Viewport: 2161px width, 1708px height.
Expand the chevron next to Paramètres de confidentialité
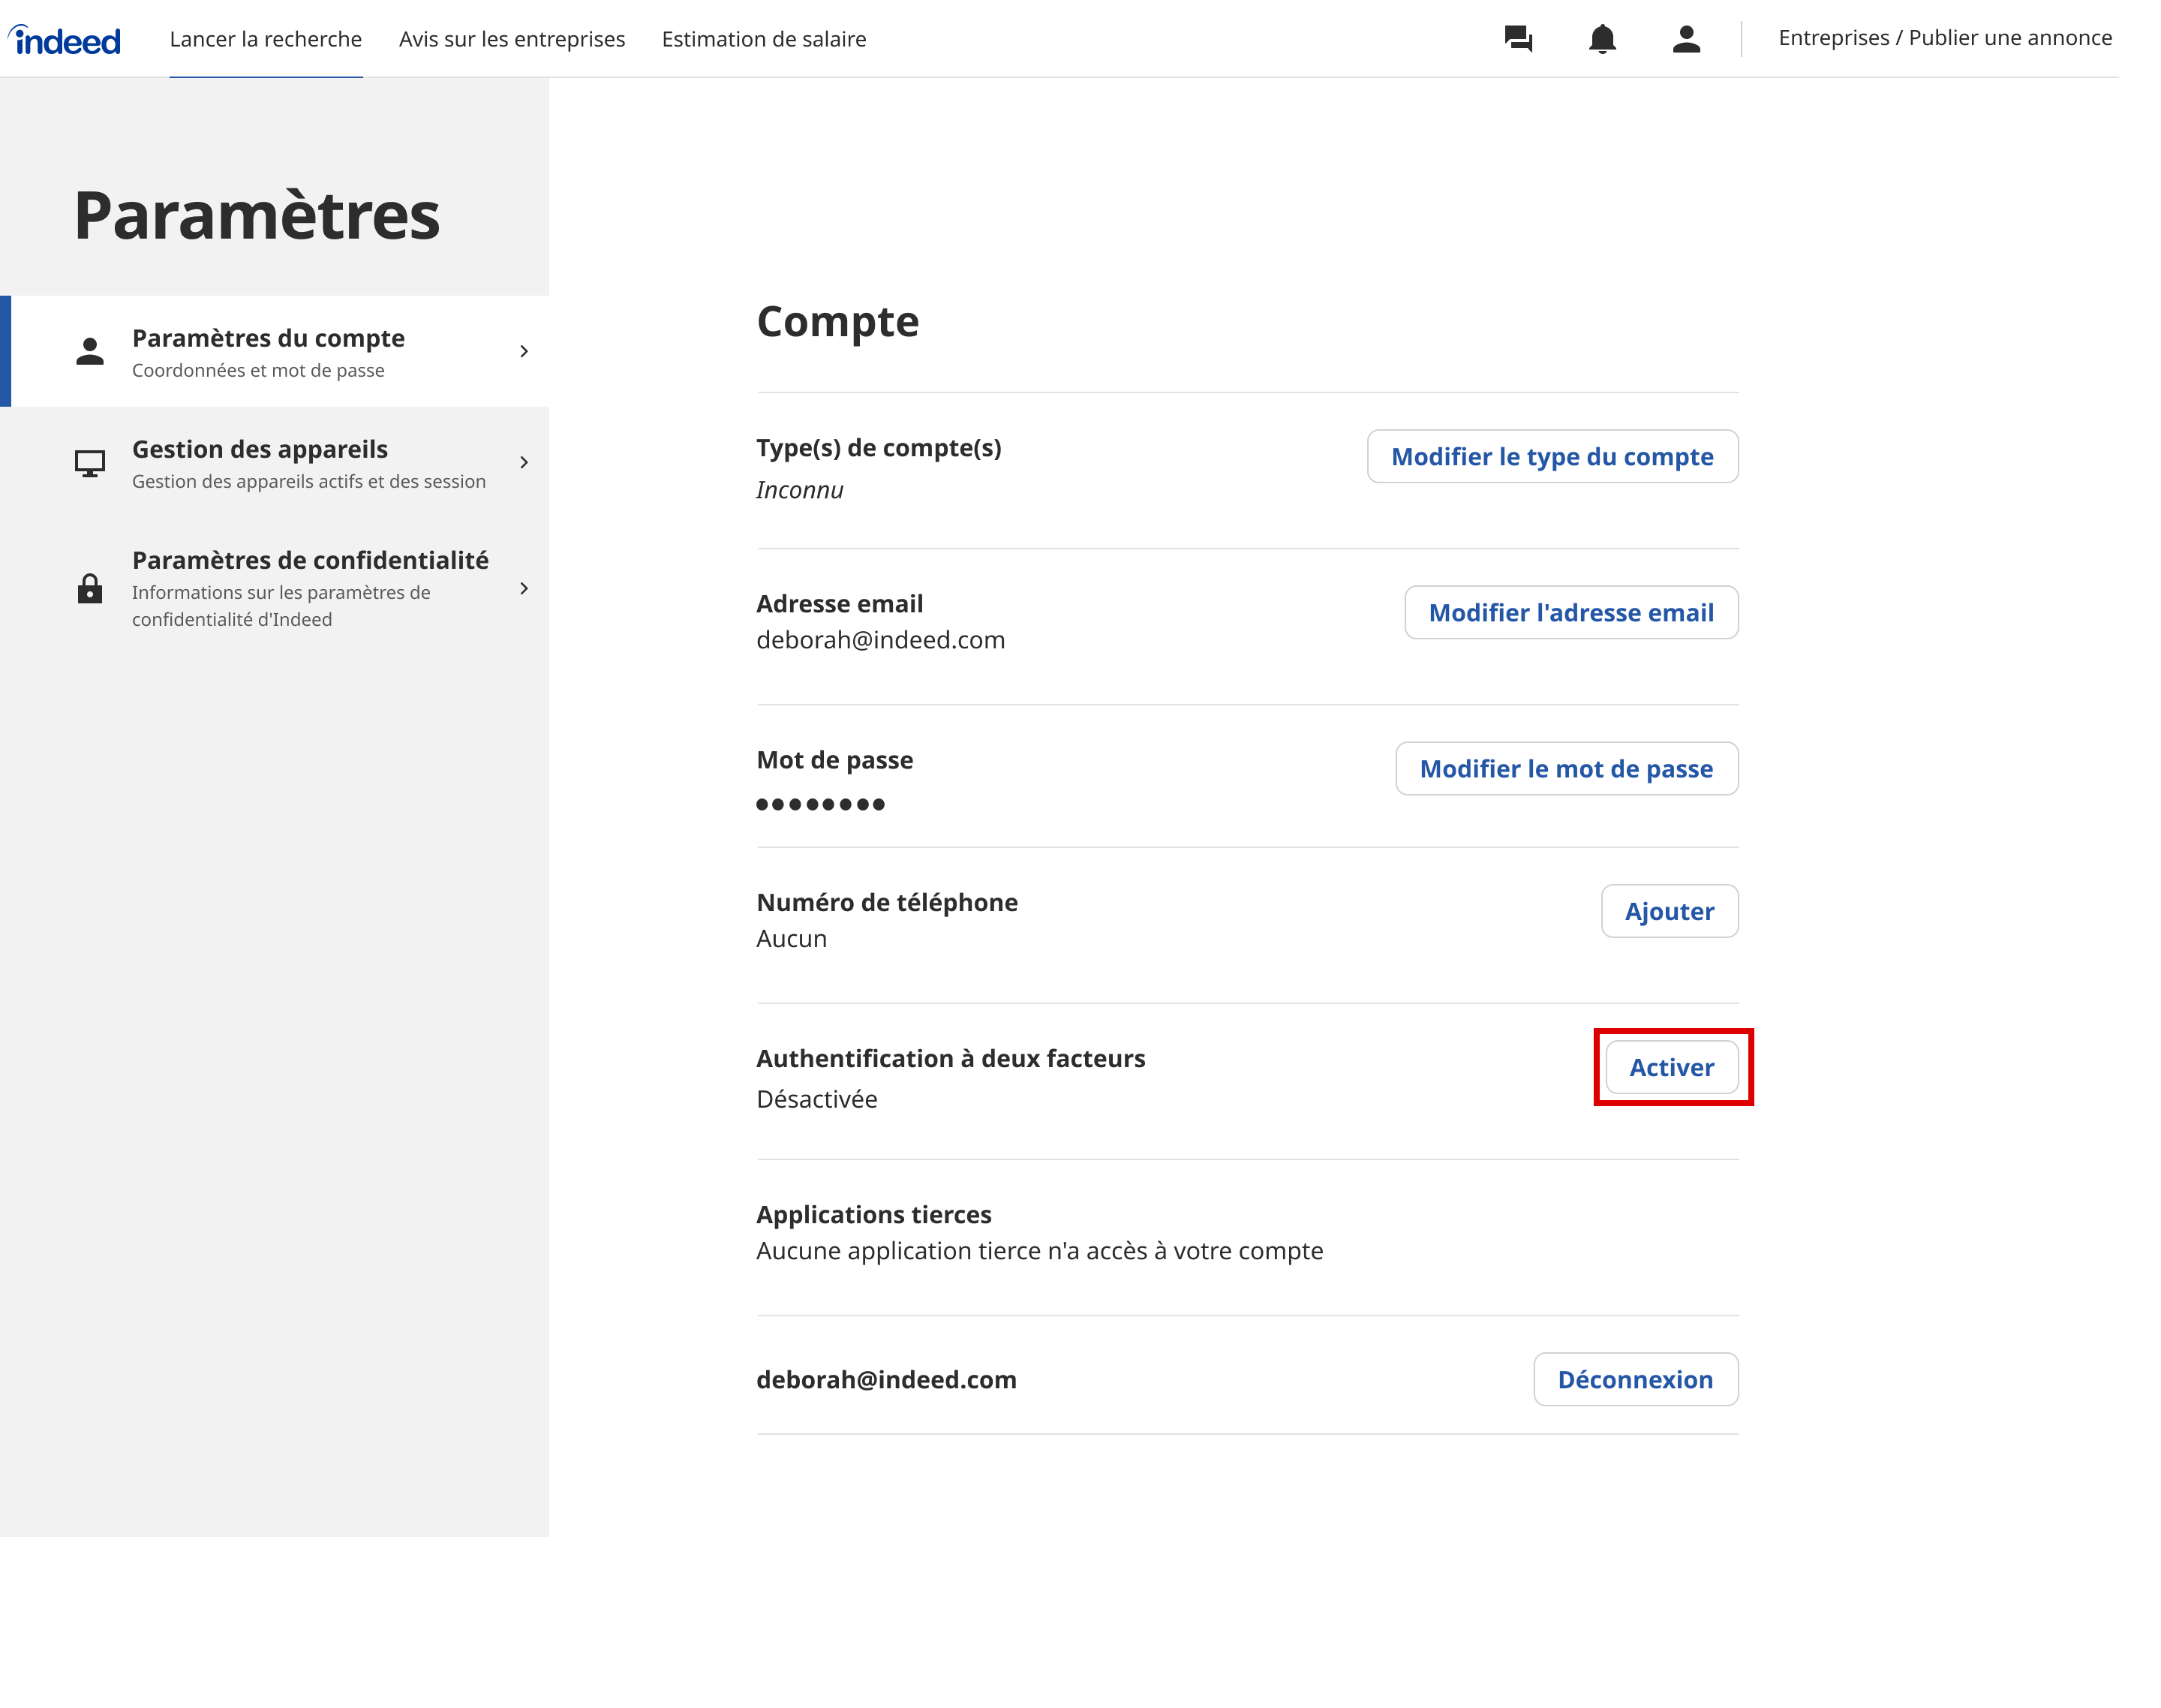click(524, 589)
